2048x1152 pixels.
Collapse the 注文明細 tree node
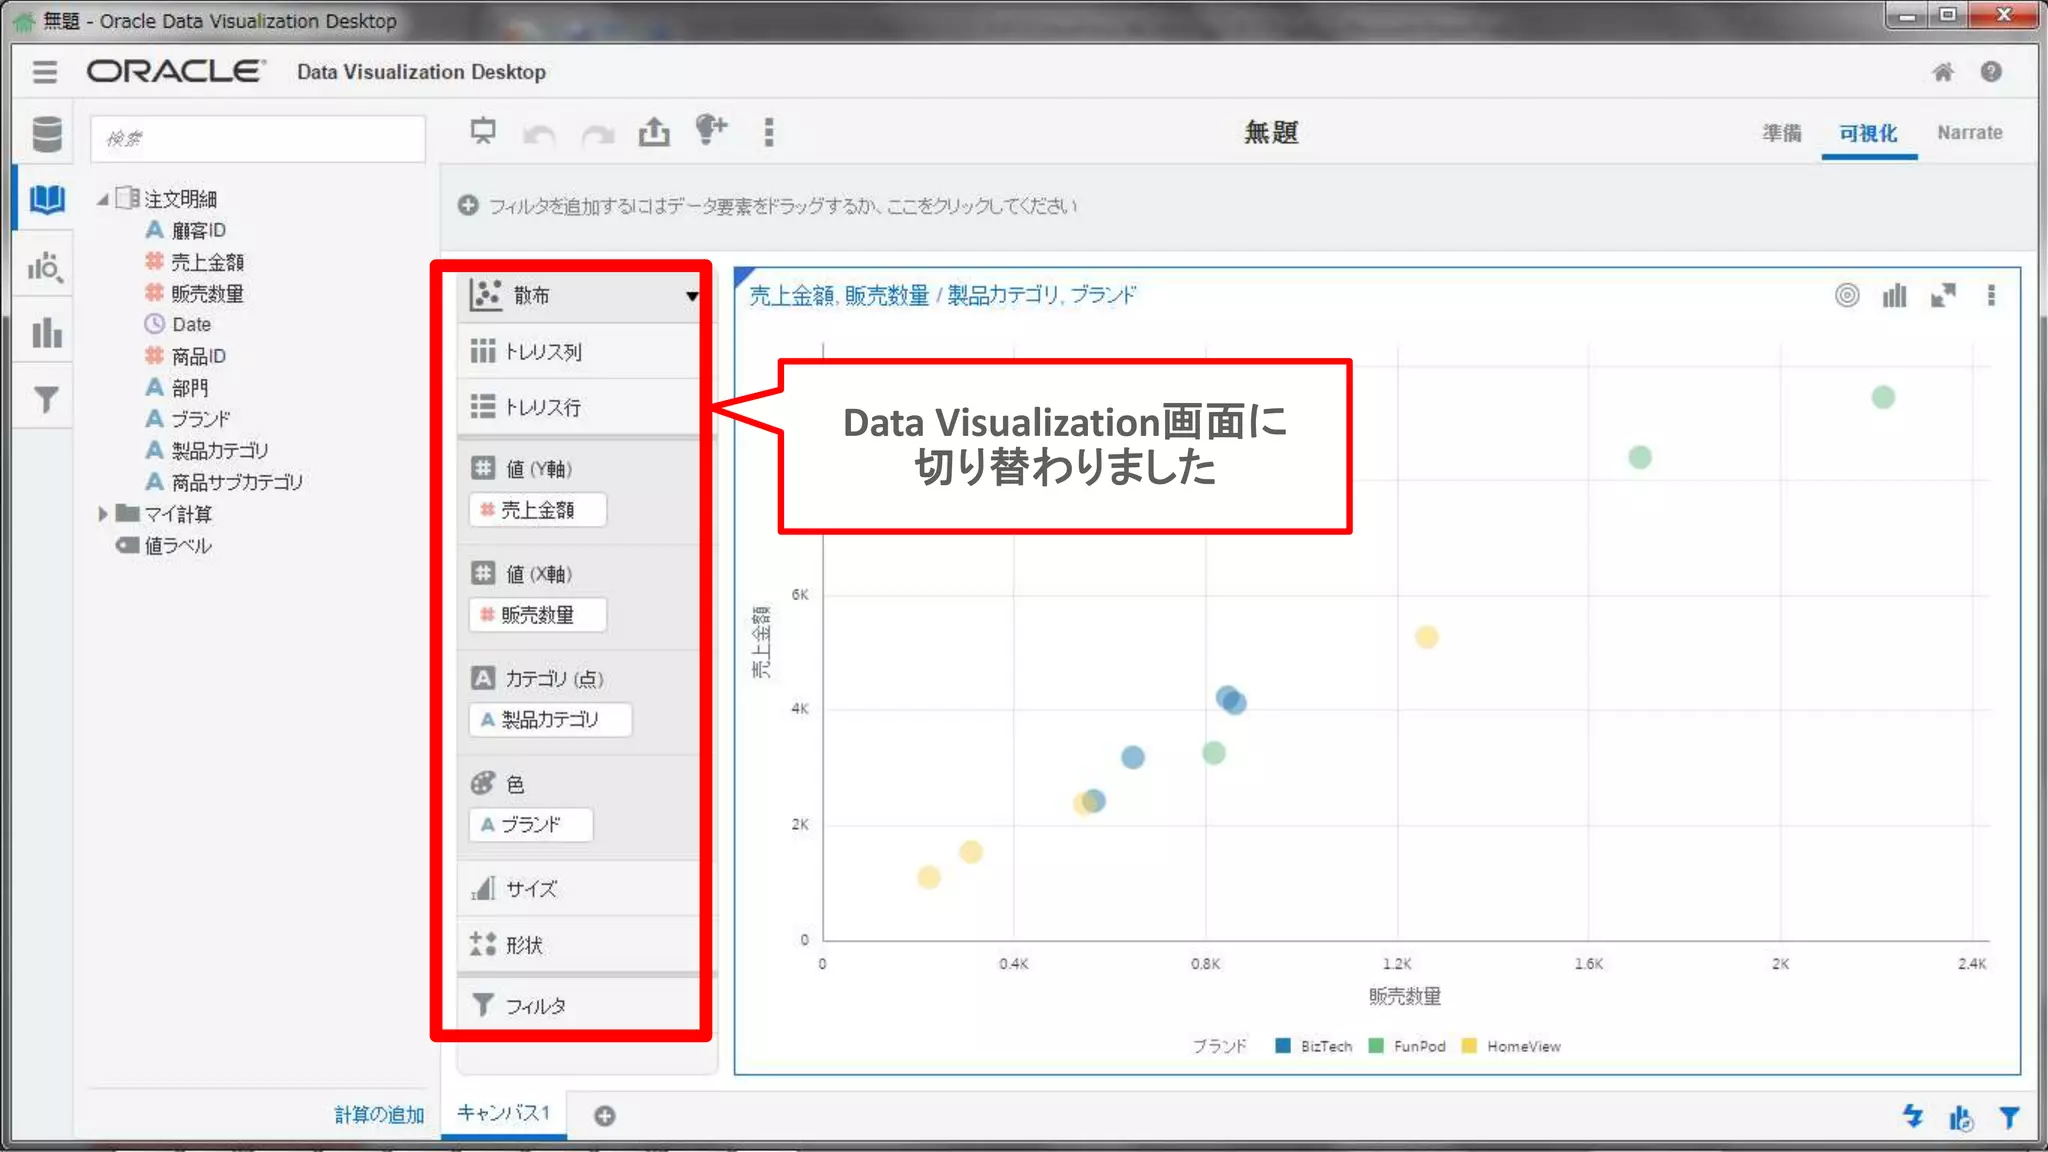pos(103,199)
